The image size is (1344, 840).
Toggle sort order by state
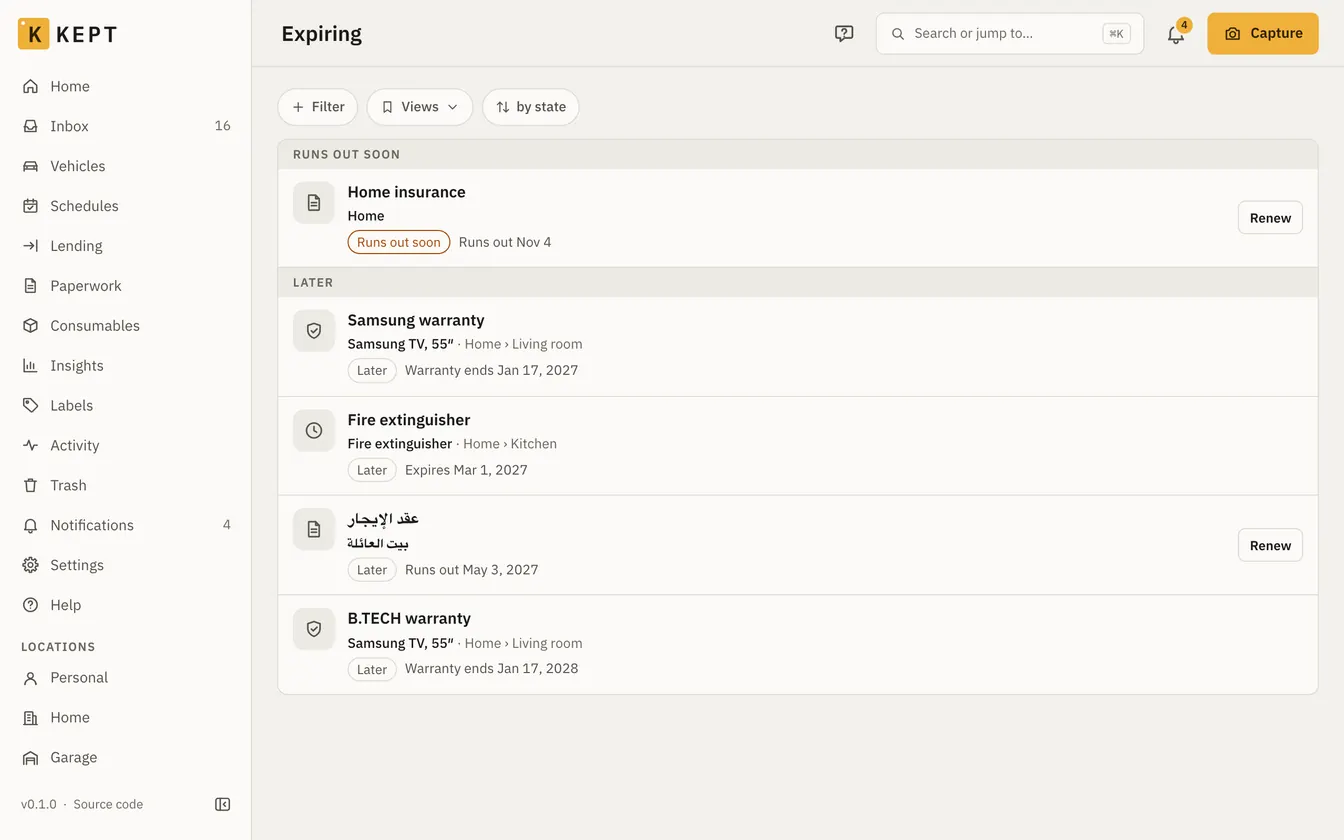pyautogui.click(x=531, y=107)
